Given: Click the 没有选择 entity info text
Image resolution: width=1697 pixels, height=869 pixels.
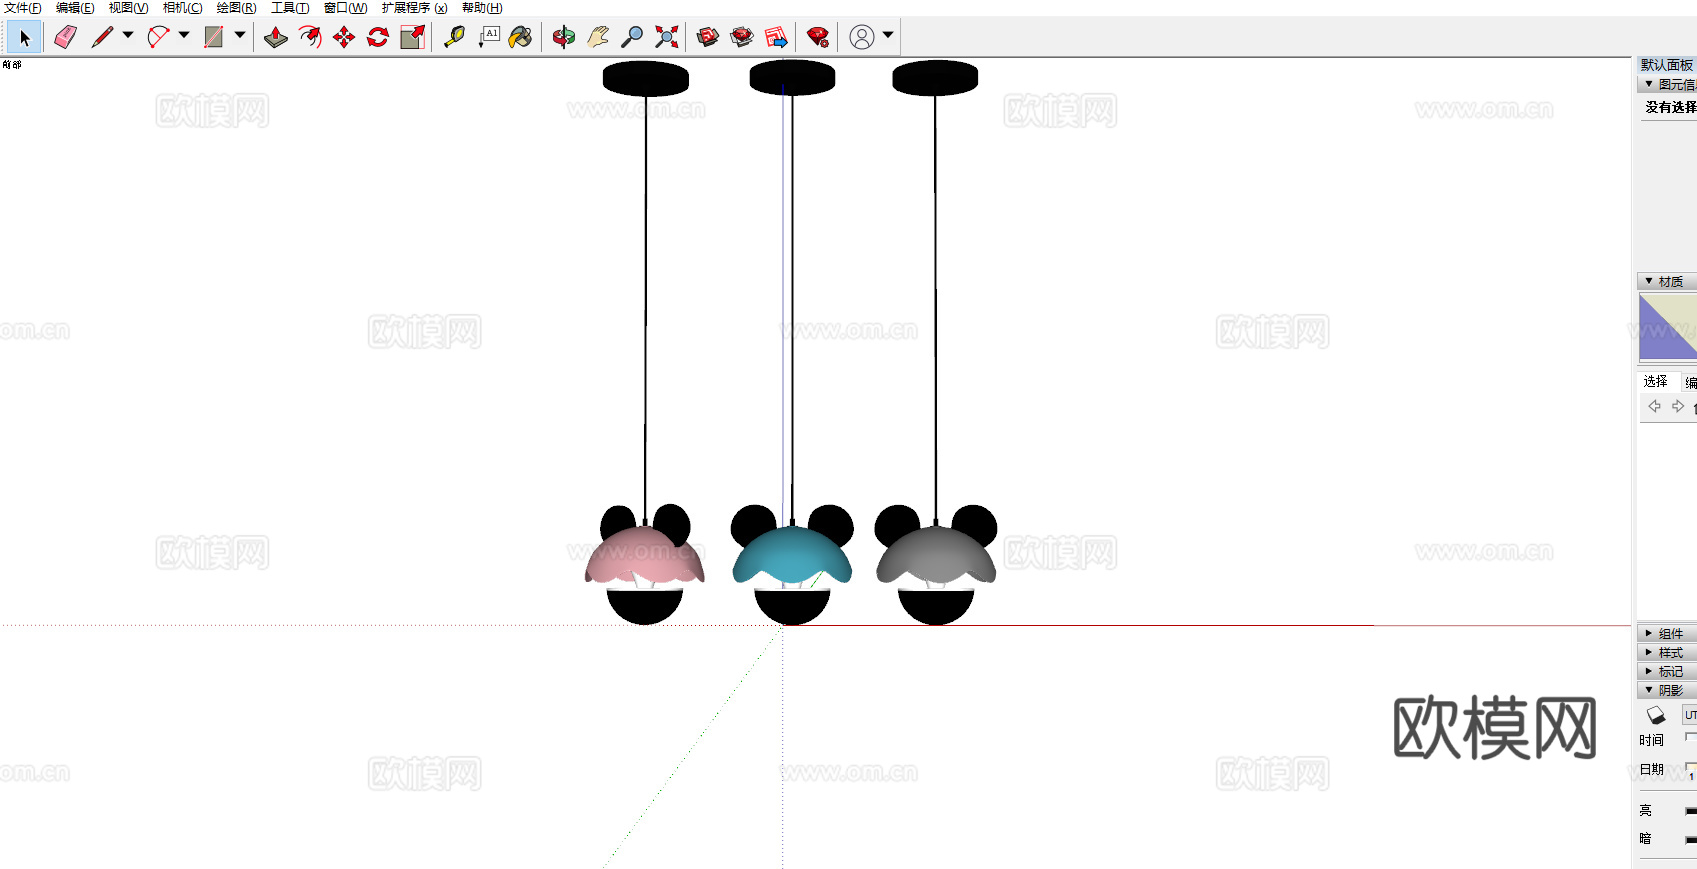Looking at the screenshot, I should (1670, 107).
